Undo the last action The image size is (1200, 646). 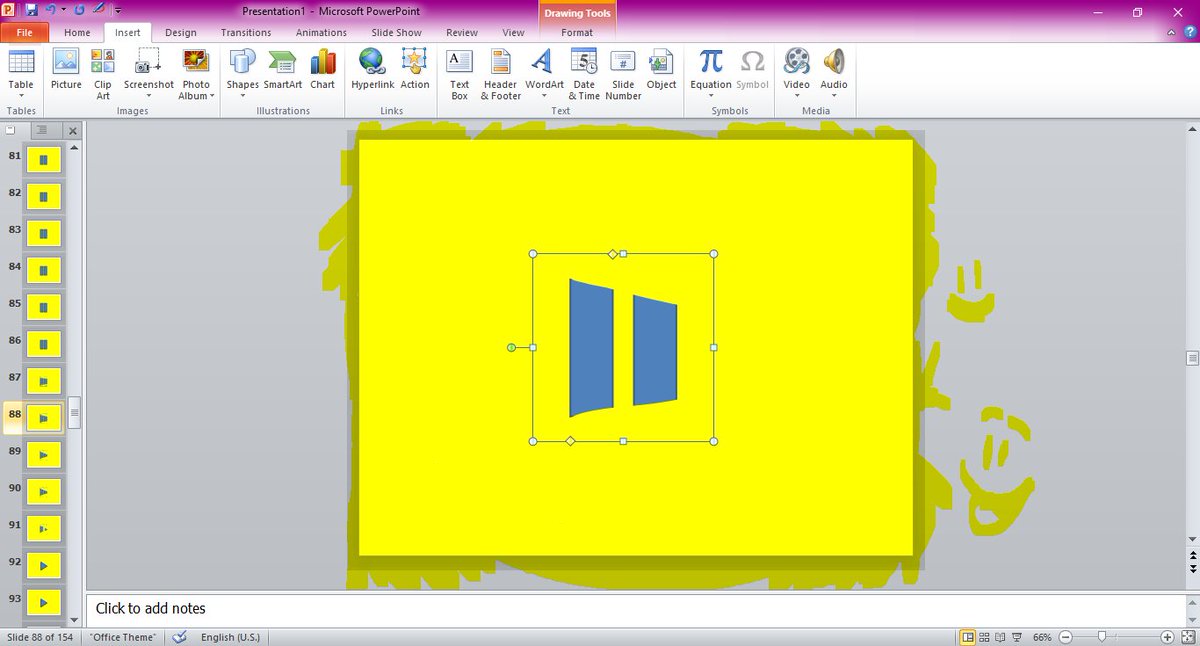click(50, 10)
